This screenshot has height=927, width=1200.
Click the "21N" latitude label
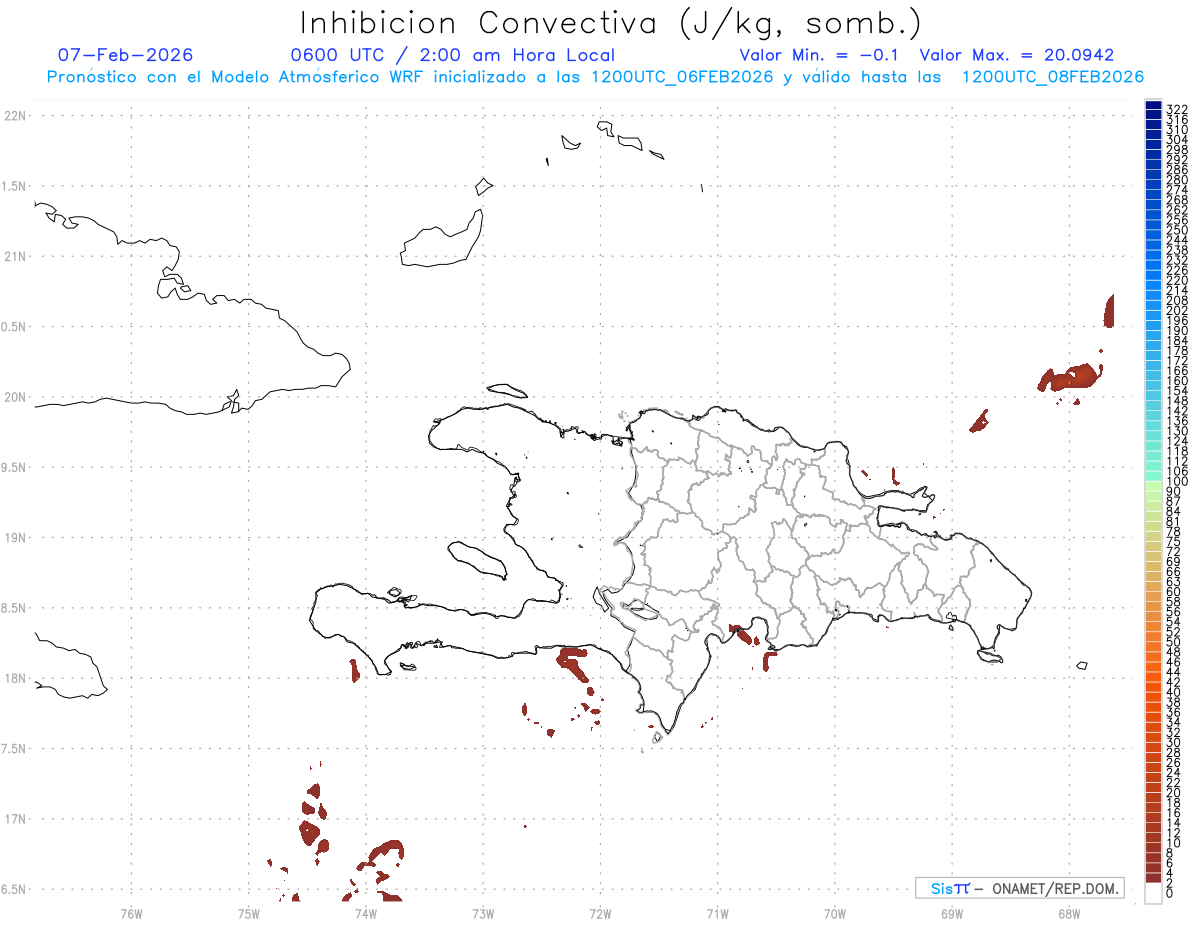tap(16, 257)
